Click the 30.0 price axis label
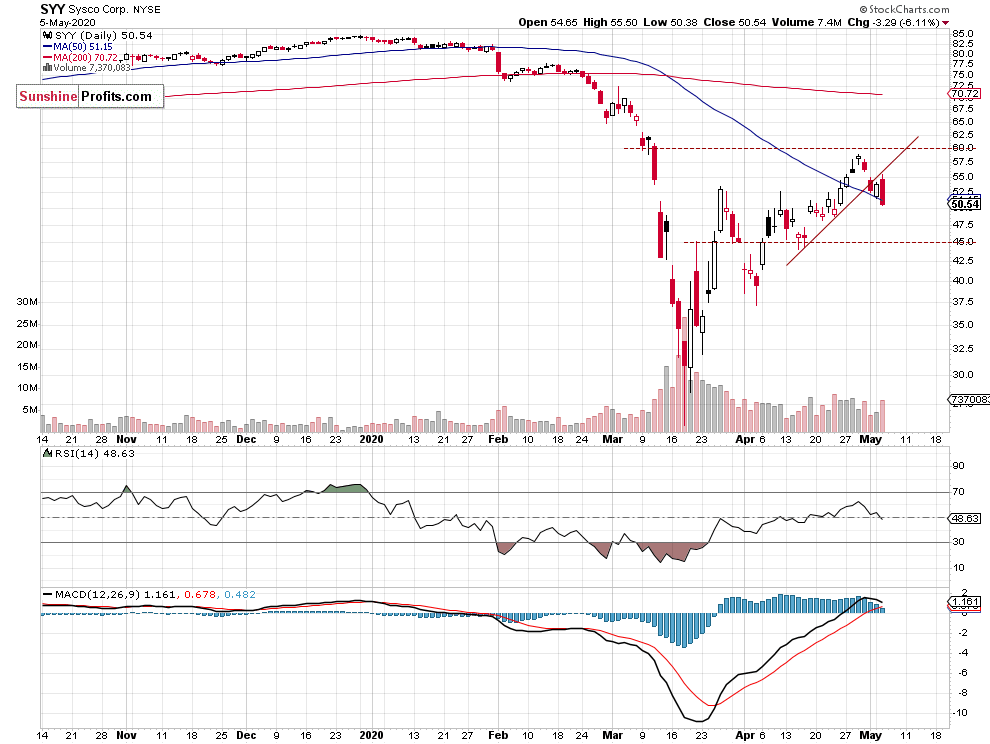This screenshot has height=744, width=990. click(x=963, y=375)
